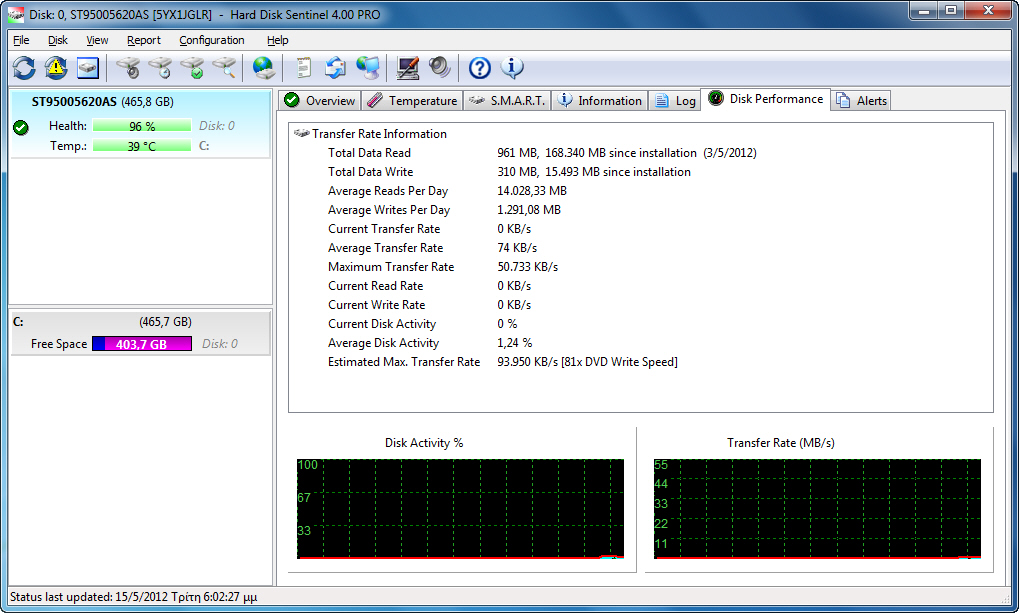This screenshot has height=613, width=1019.
Task: Click the notepad report toolbar icon
Action: [303, 68]
